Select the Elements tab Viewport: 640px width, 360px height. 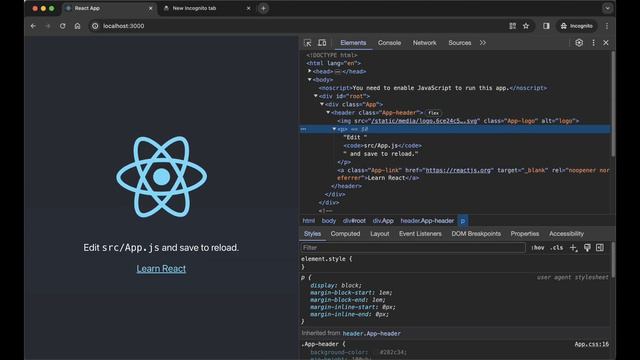point(353,43)
